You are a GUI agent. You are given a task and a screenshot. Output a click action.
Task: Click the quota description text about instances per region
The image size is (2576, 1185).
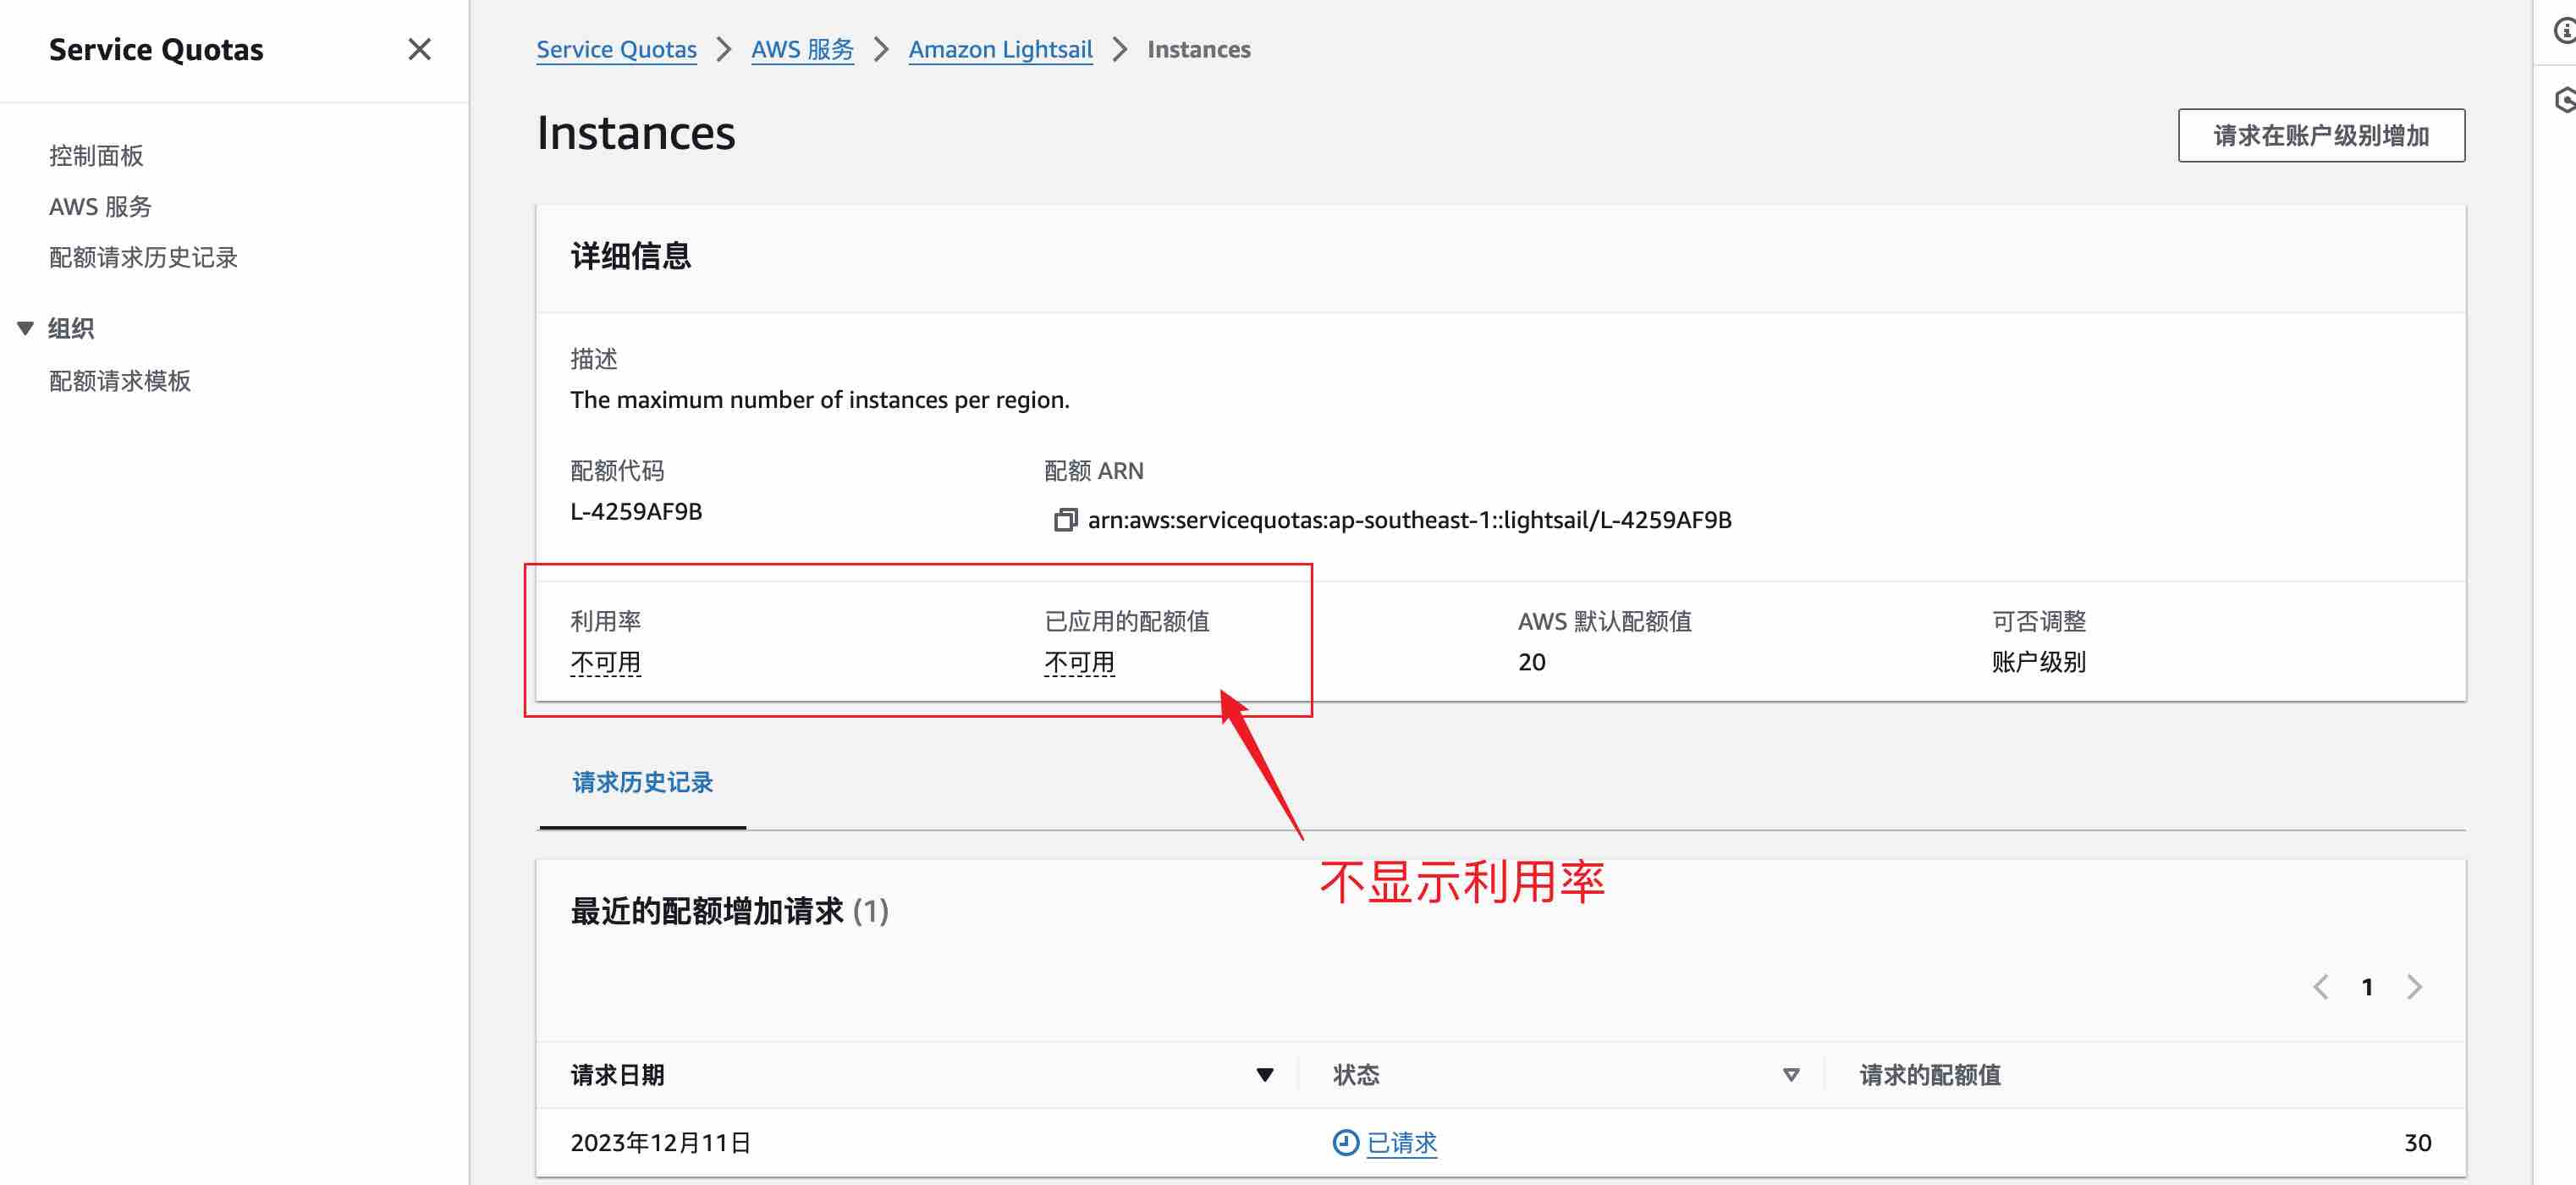click(x=820, y=400)
